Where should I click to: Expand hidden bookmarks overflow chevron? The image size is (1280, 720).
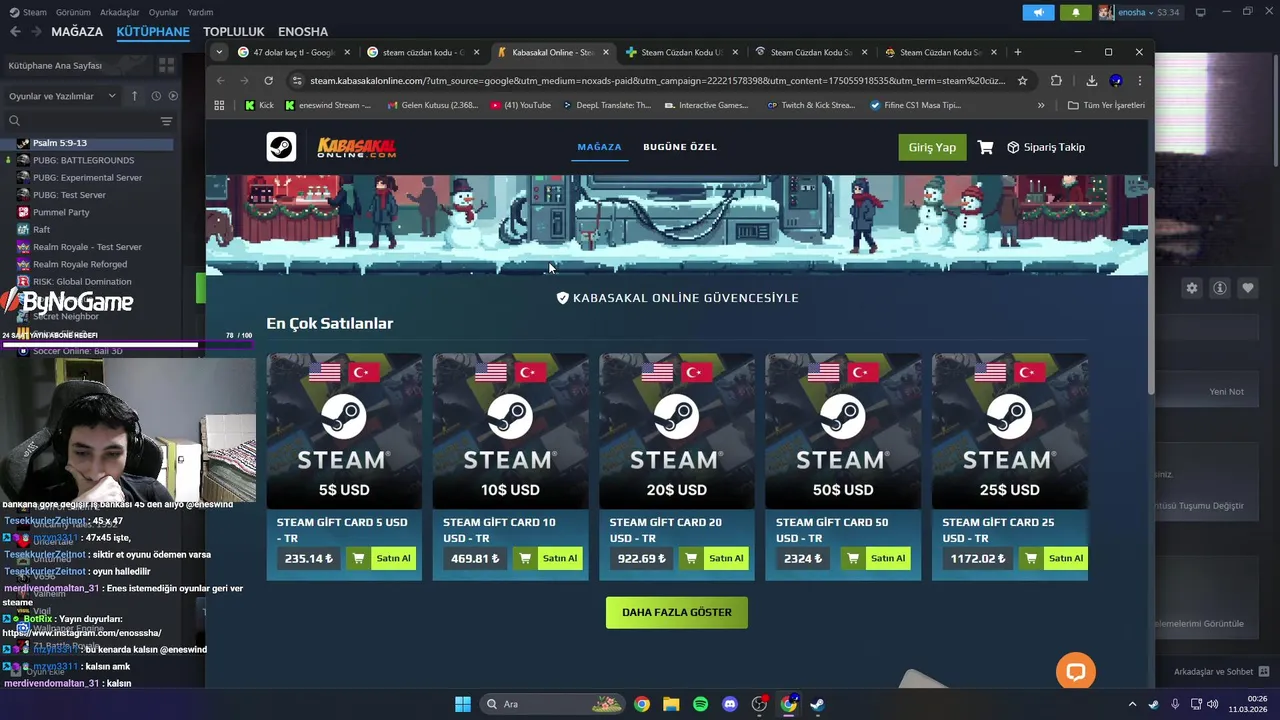1041,105
